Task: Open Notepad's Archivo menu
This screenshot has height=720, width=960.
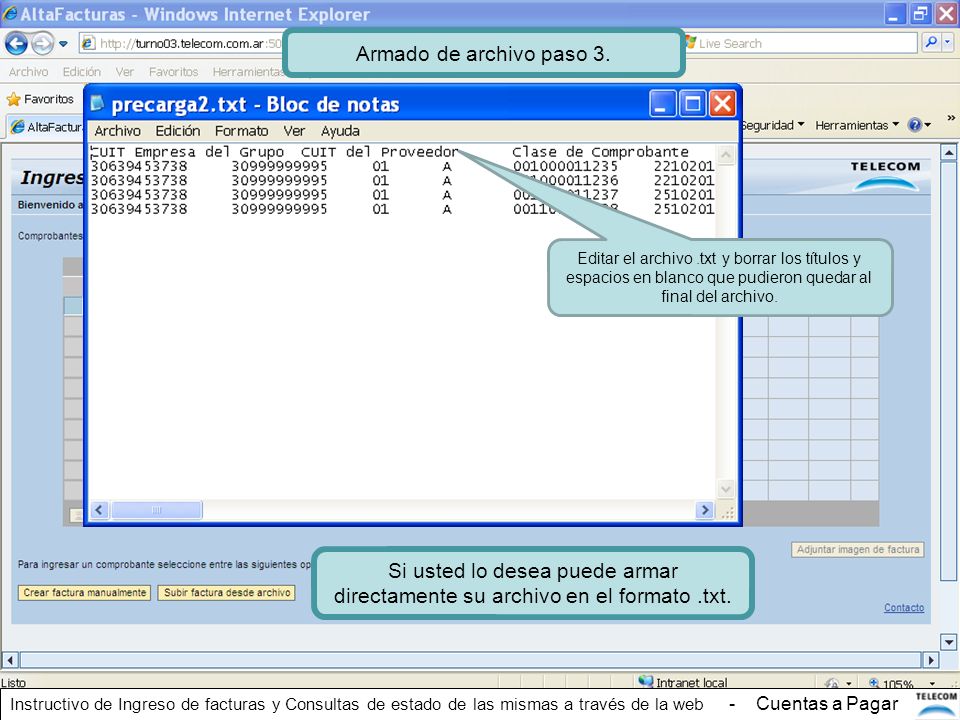Action: (117, 131)
